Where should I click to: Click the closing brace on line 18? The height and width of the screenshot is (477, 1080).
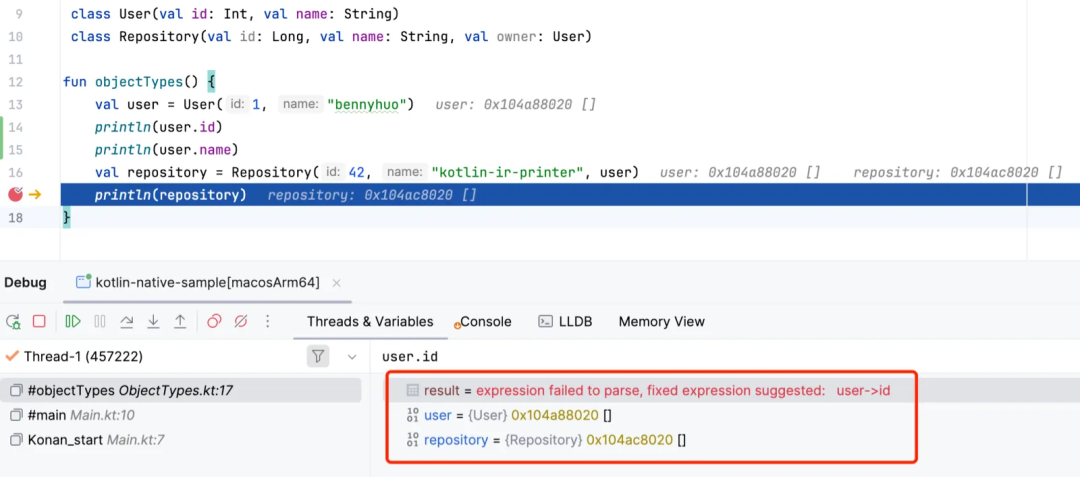point(67,218)
